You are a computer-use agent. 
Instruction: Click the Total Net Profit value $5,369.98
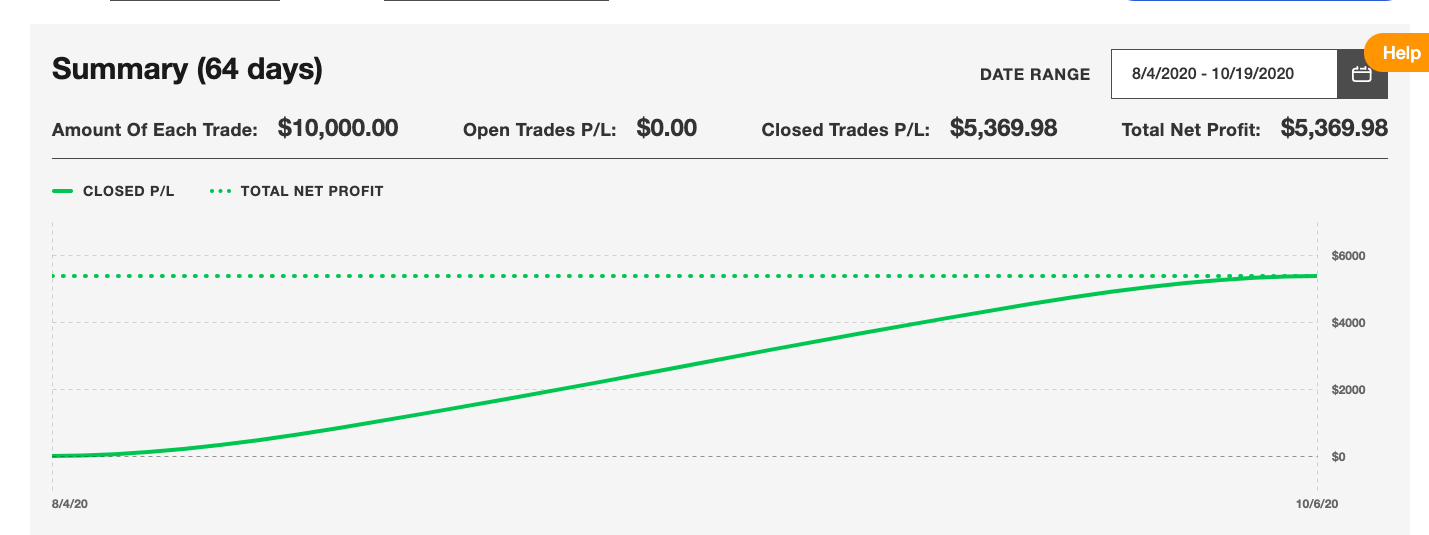point(1334,128)
